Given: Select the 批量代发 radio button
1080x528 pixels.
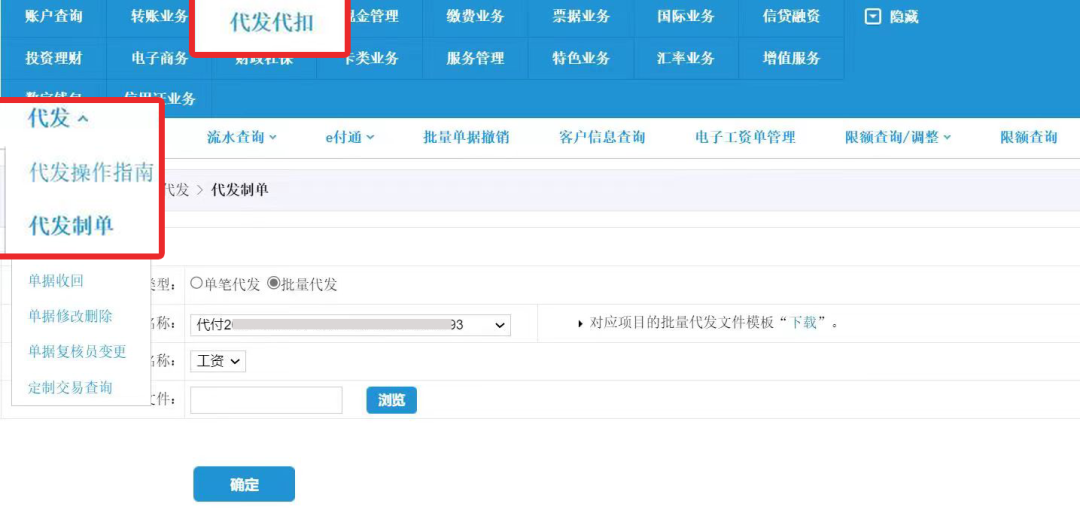Looking at the screenshot, I should pyautogui.click(x=273, y=283).
